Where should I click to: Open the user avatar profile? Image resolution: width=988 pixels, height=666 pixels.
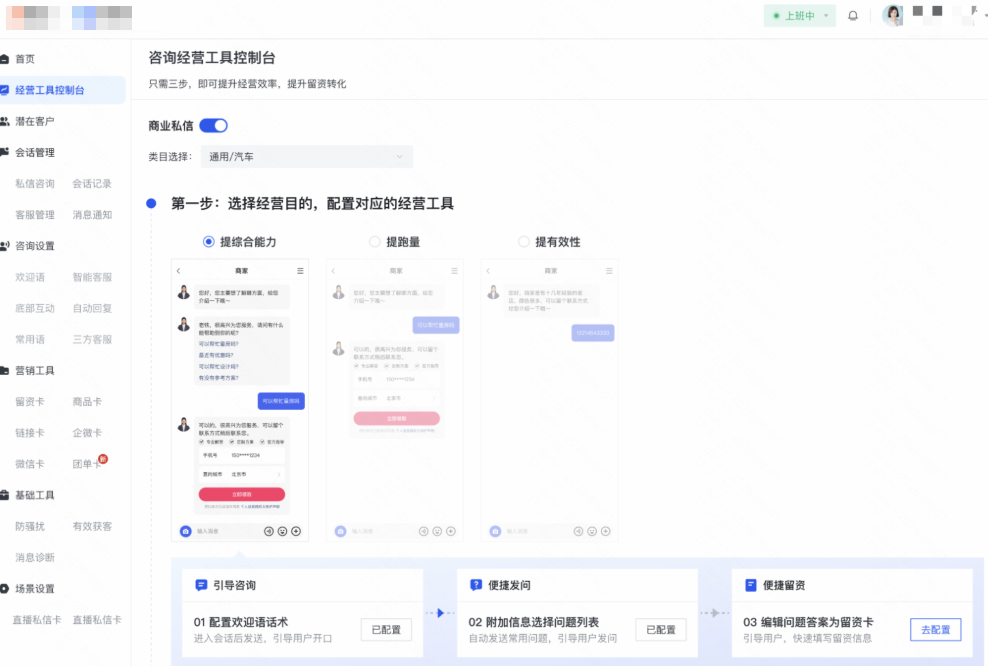click(x=892, y=15)
